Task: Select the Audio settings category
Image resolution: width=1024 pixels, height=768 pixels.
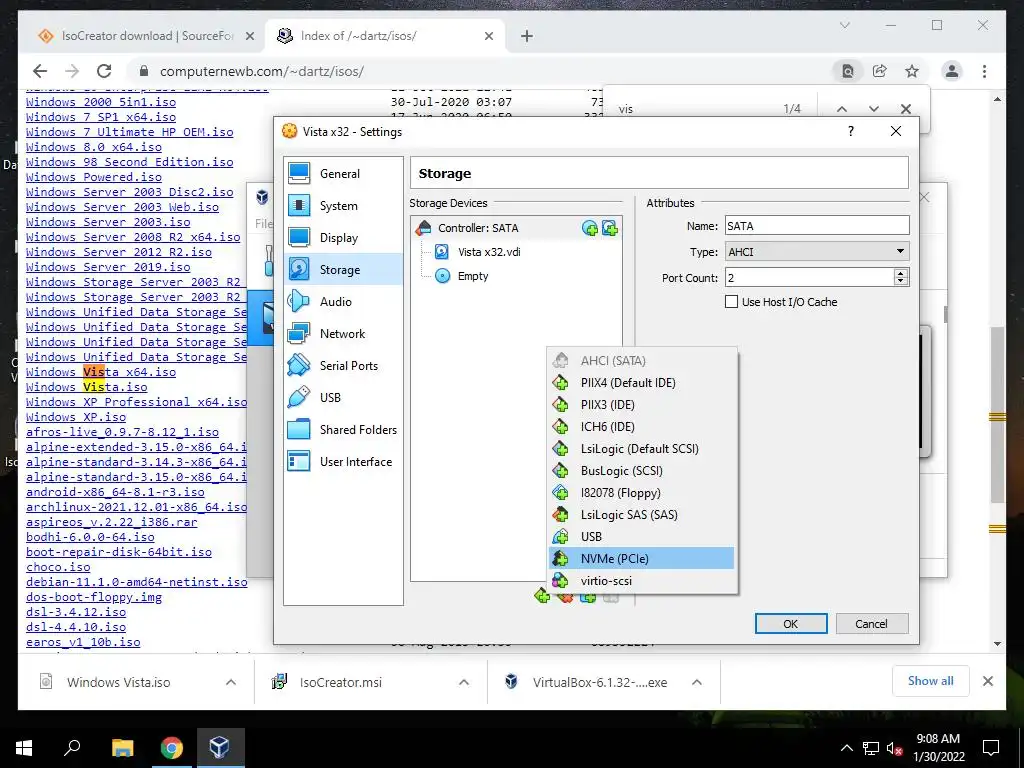Action: [x=343, y=302]
